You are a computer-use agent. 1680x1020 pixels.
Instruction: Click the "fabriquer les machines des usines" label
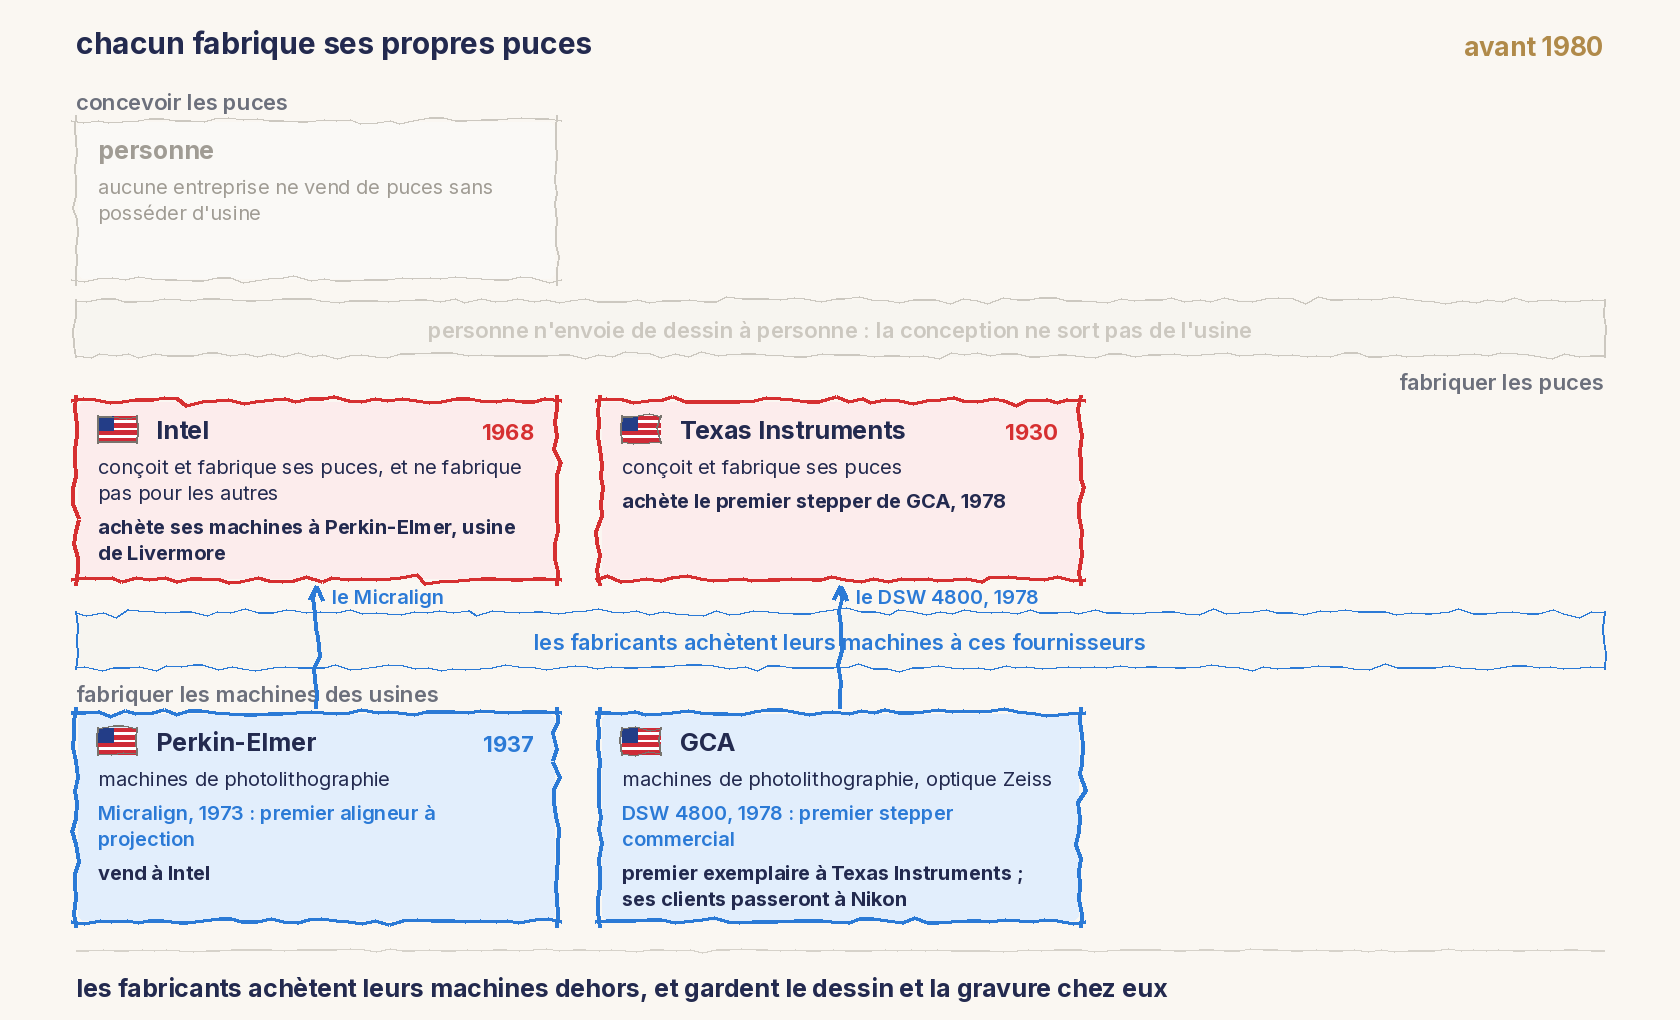click(257, 695)
